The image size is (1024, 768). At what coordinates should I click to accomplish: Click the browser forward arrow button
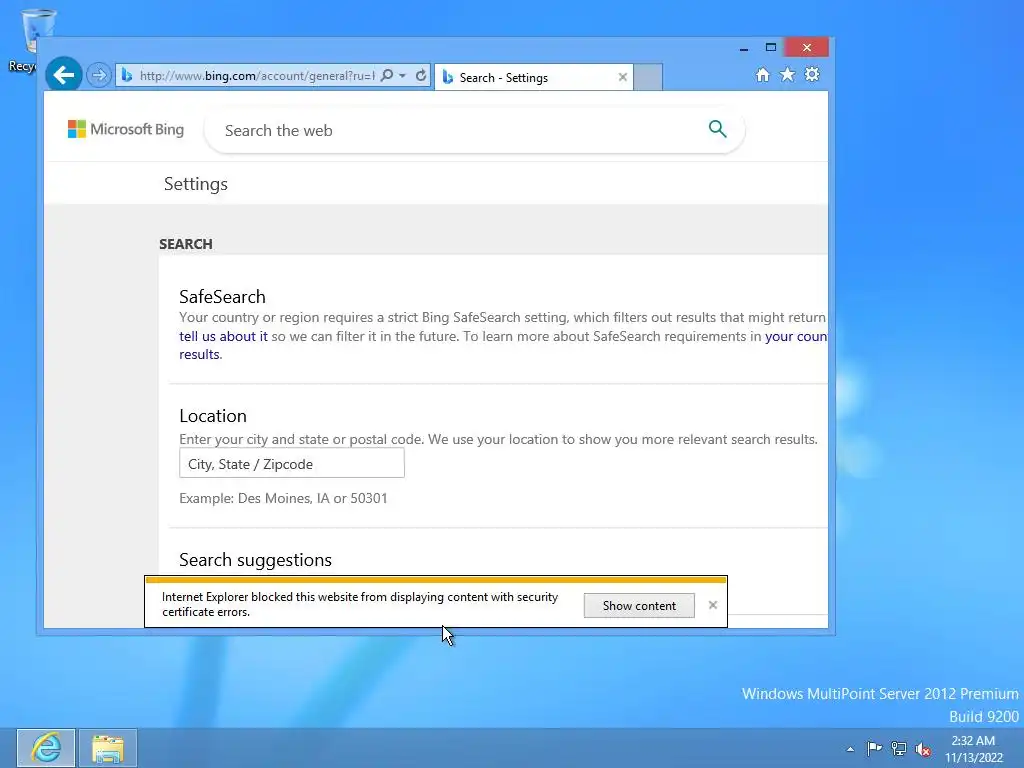tap(99, 75)
